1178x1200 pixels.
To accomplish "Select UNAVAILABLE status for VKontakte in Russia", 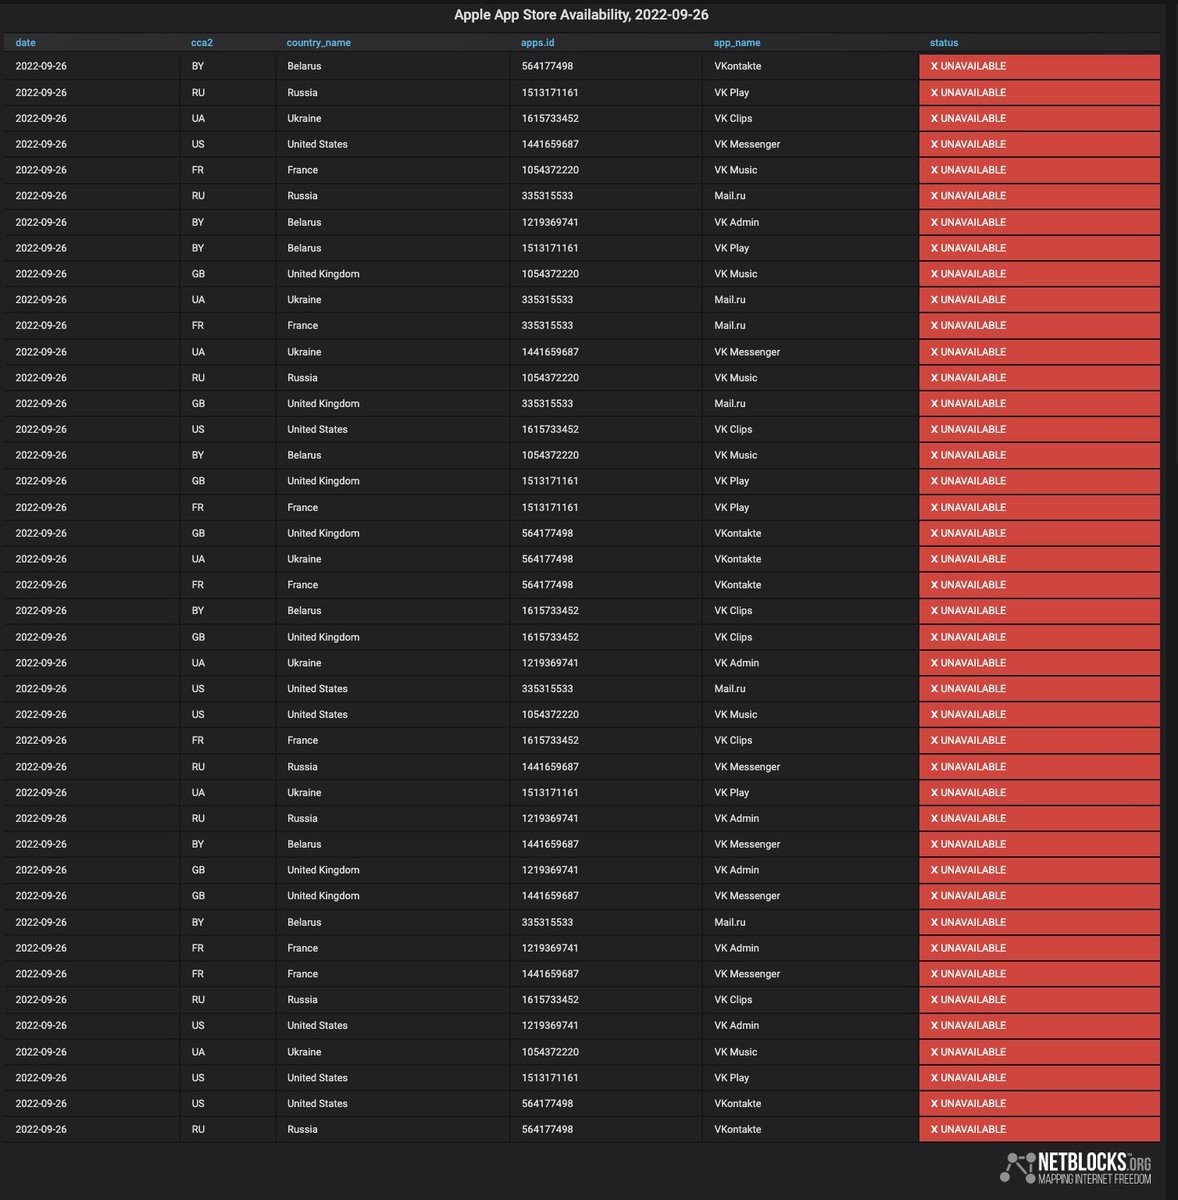I will (x=1039, y=1130).
